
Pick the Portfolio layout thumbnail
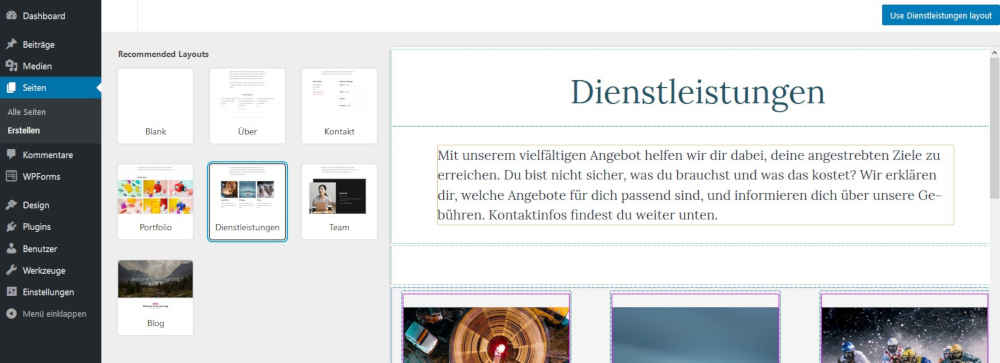point(156,202)
